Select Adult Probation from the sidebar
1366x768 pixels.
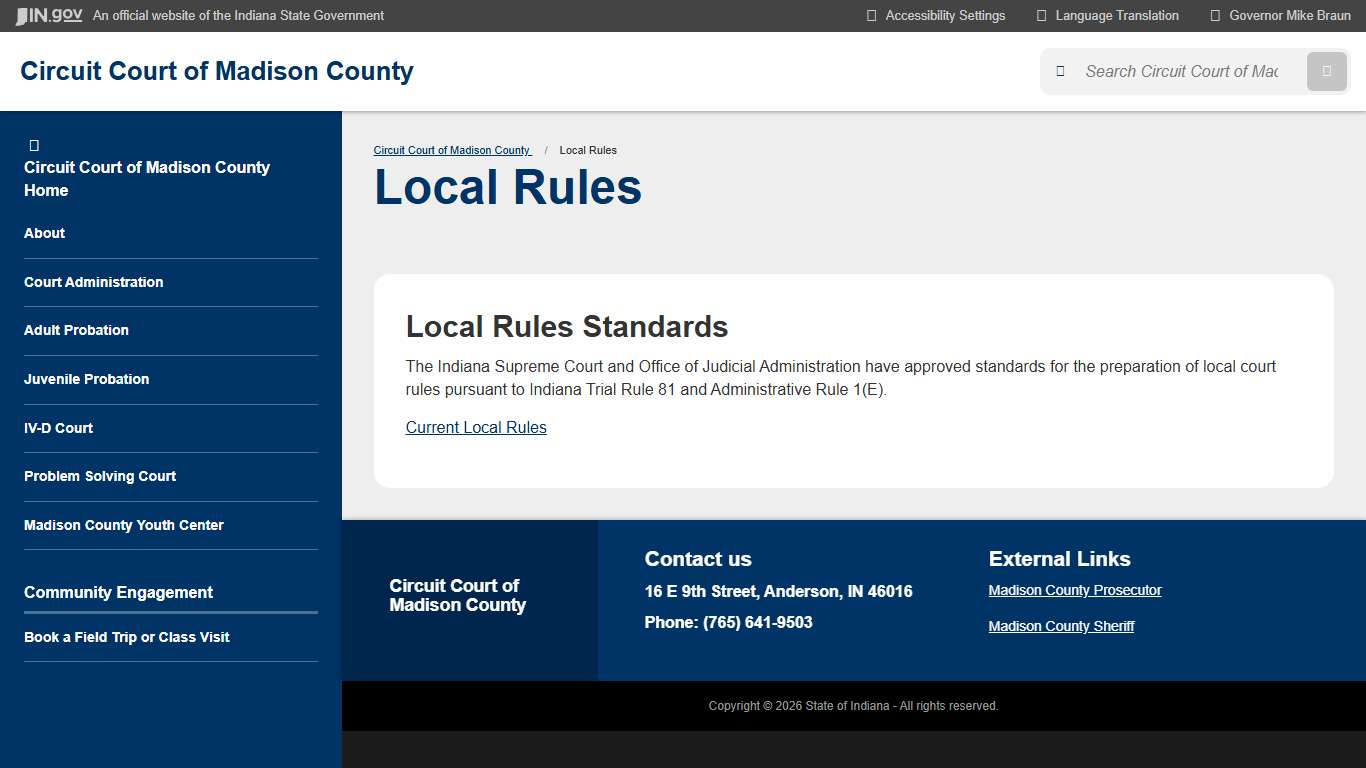tap(76, 330)
